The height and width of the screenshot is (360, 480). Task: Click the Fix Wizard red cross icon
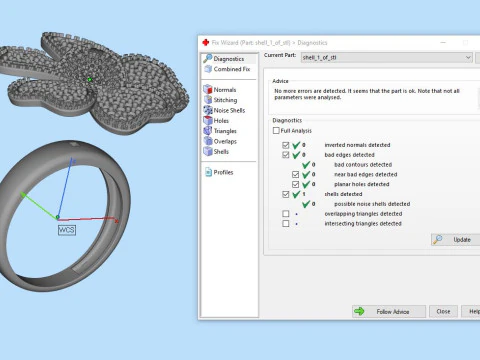(205, 42)
